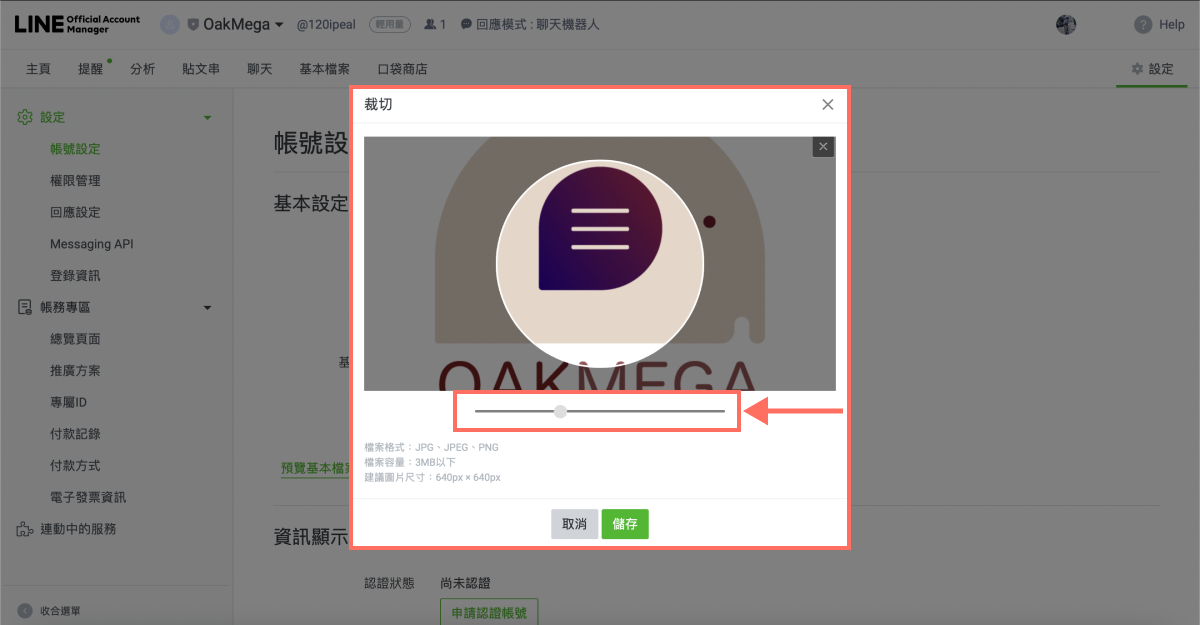Image resolution: width=1200 pixels, height=625 pixels.
Task: Click the 回應模式 chat bubble icon
Action: pyautogui.click(x=466, y=24)
